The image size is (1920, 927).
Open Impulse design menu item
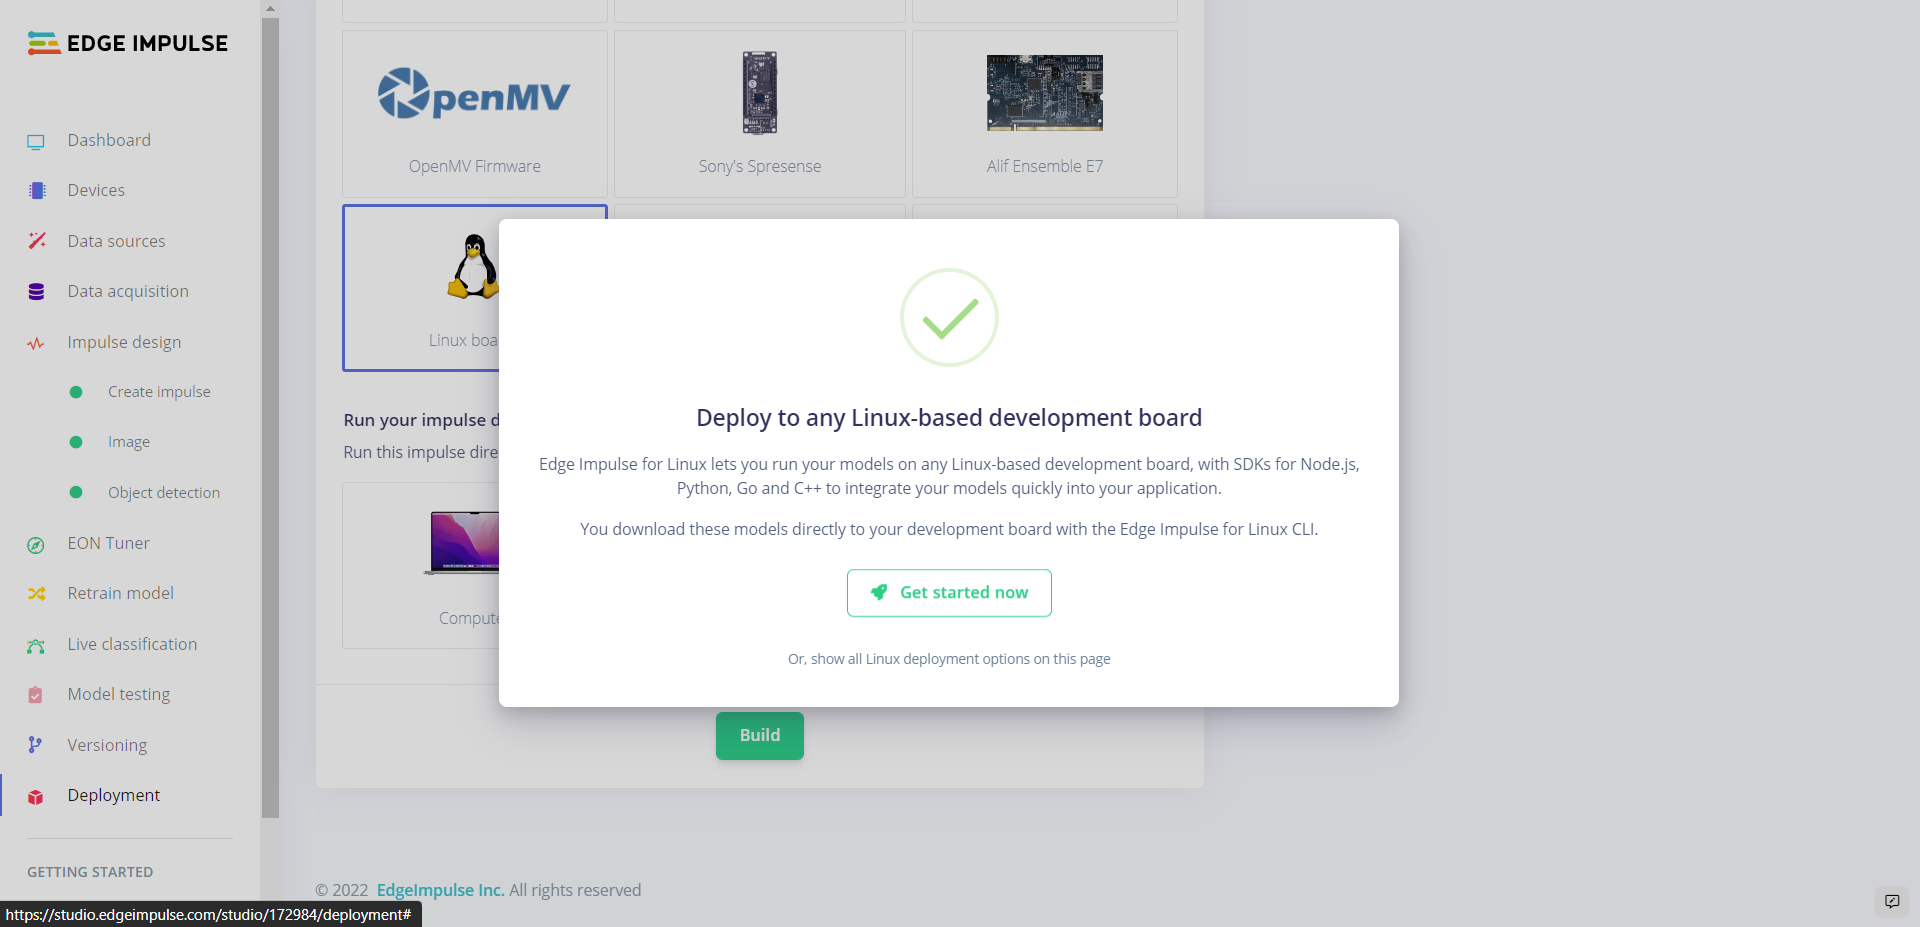(124, 342)
